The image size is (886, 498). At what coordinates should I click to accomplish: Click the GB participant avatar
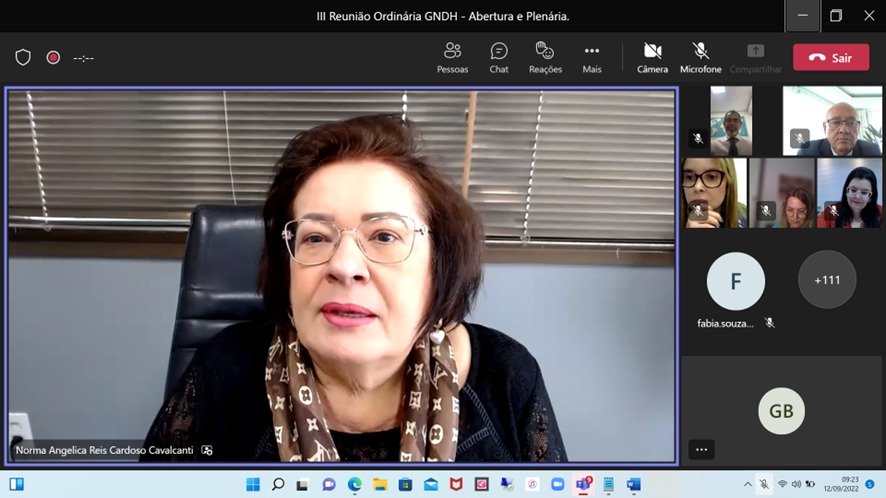781,411
